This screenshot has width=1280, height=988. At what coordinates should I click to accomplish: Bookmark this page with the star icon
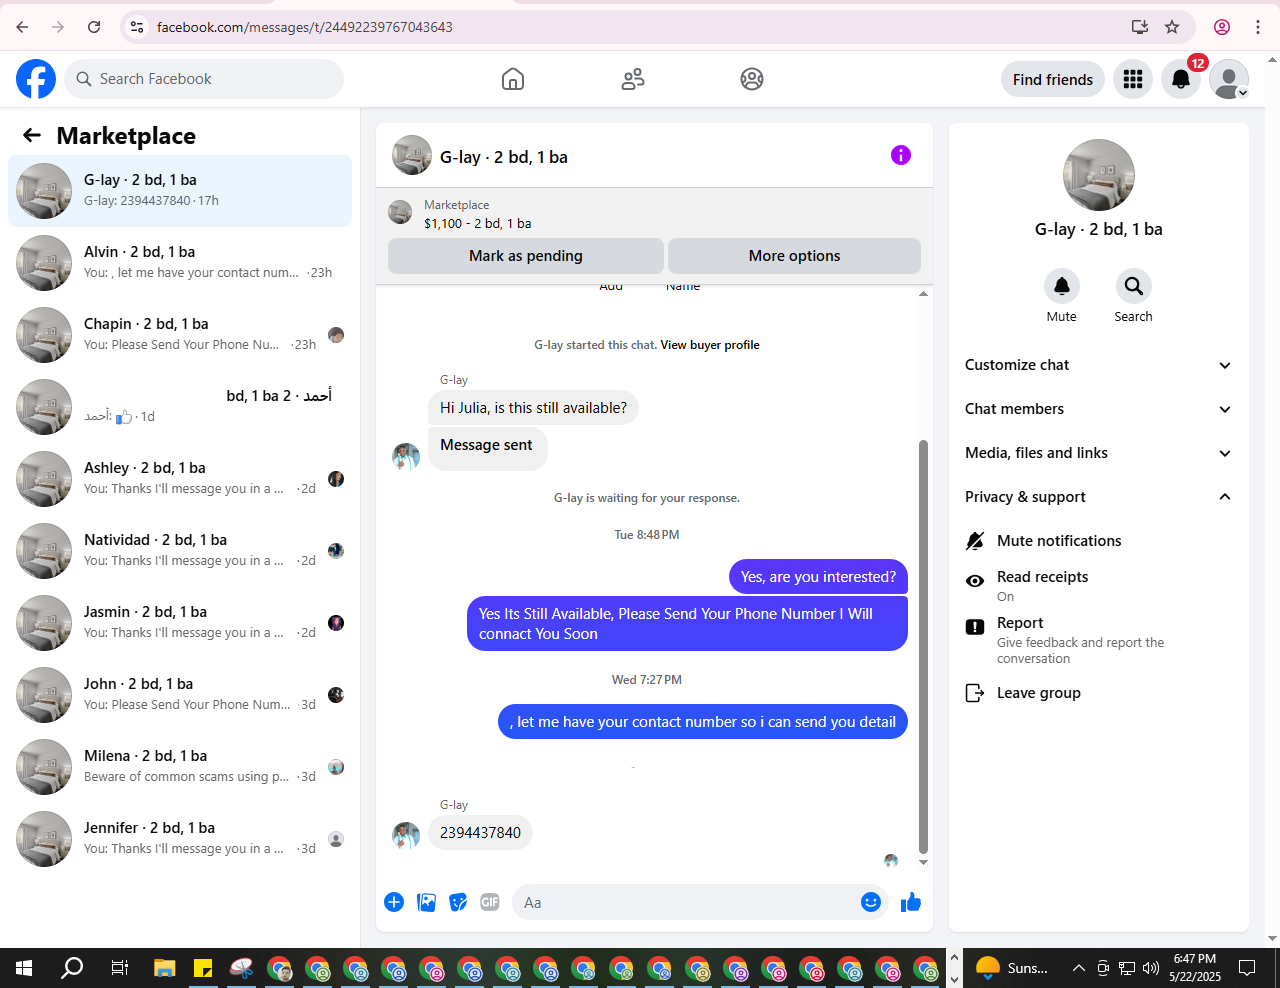click(x=1172, y=27)
